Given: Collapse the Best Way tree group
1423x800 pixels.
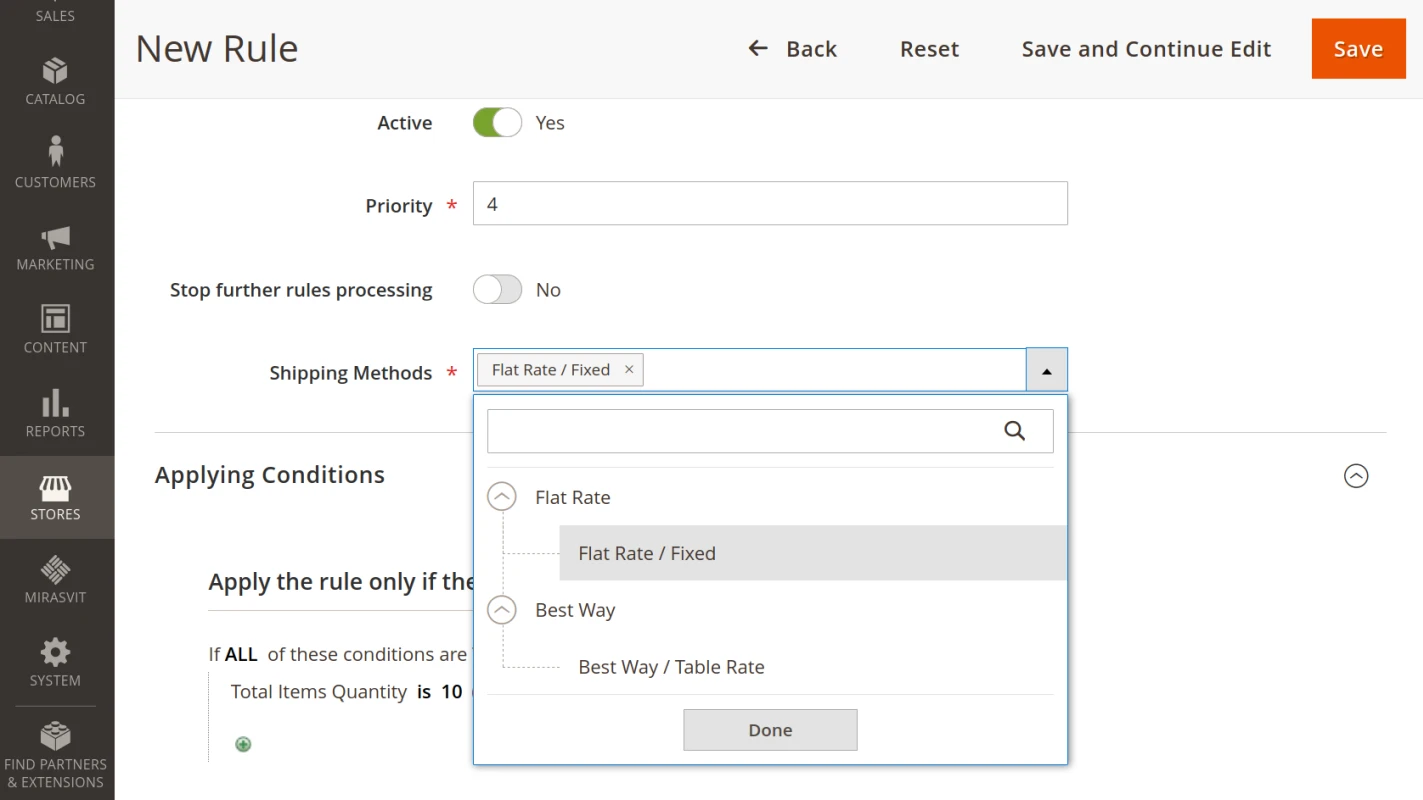Looking at the screenshot, I should pos(502,610).
